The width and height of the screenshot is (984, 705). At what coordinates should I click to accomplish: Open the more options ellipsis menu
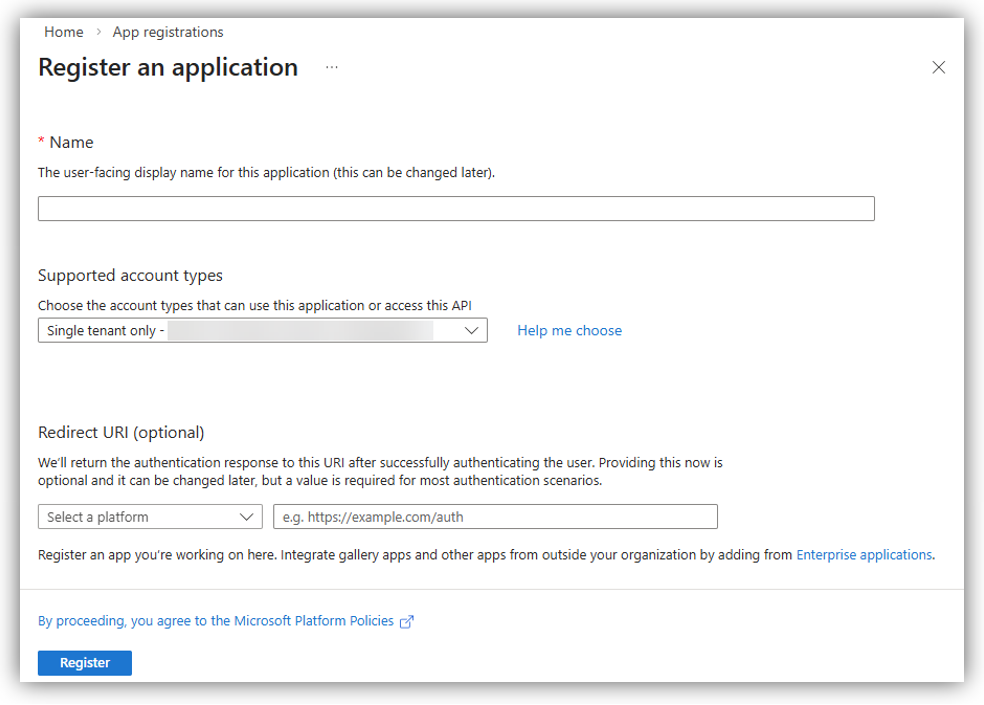(x=332, y=68)
